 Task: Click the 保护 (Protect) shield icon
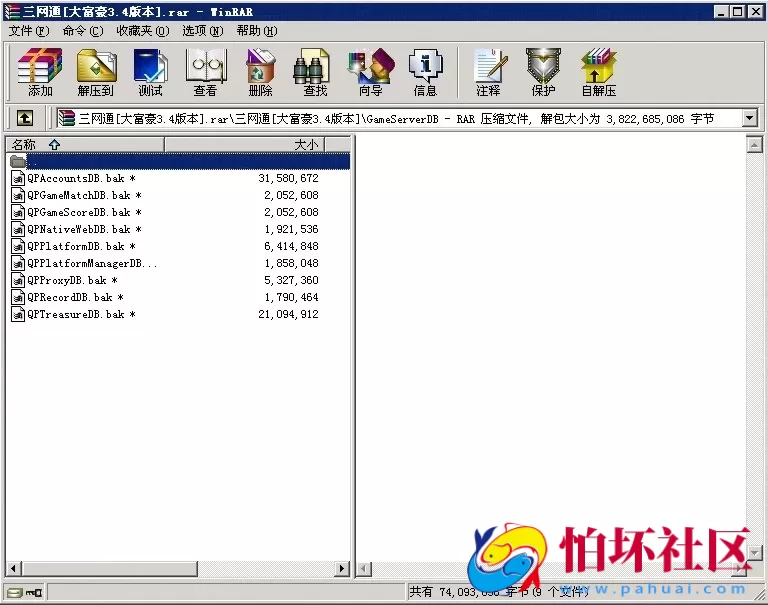coord(543,72)
